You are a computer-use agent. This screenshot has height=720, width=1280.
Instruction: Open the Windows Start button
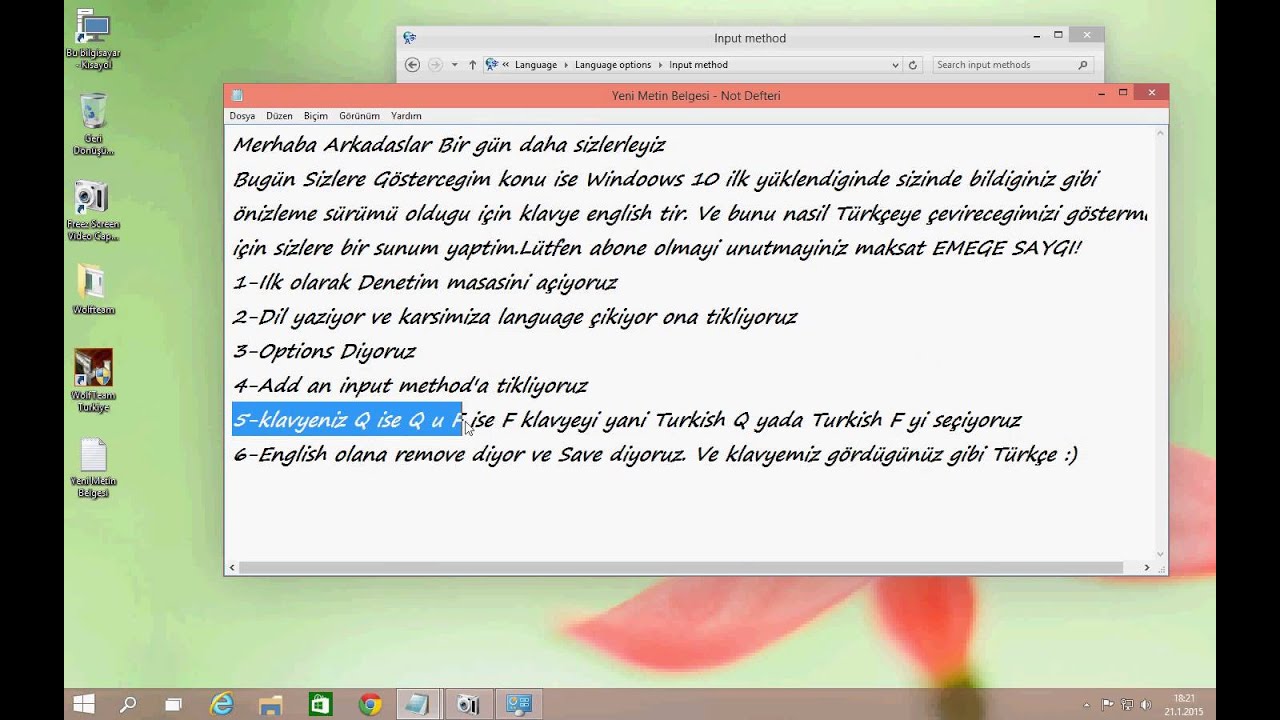[x=84, y=704]
